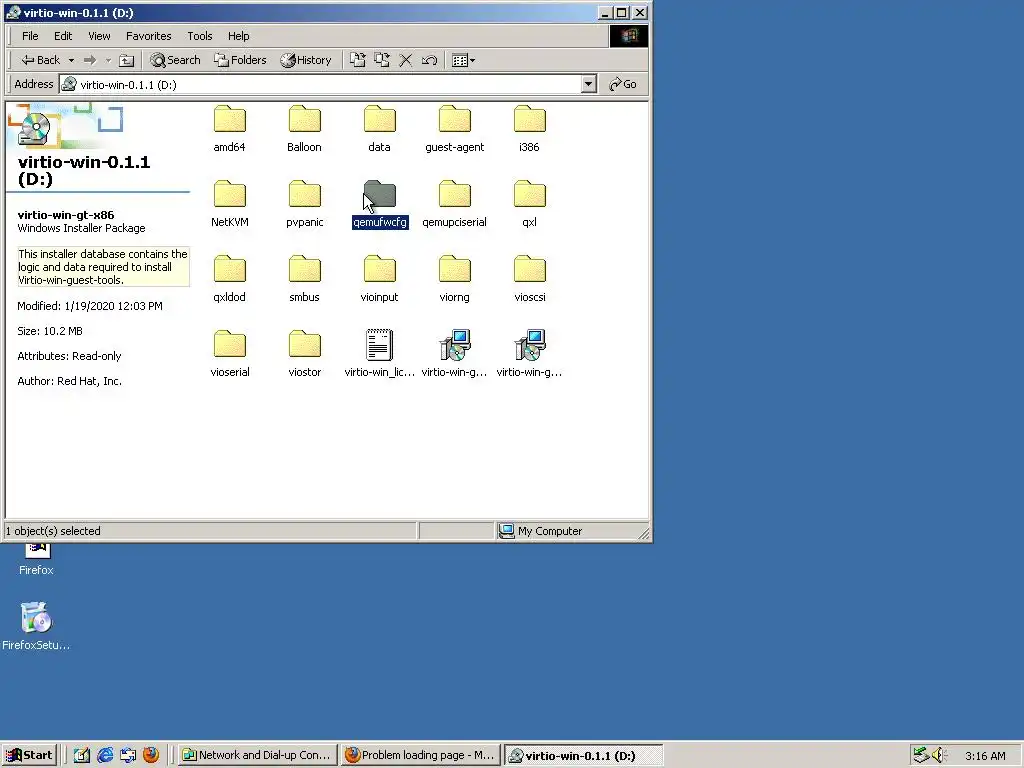
Task: Click the Back button
Action: 40,60
